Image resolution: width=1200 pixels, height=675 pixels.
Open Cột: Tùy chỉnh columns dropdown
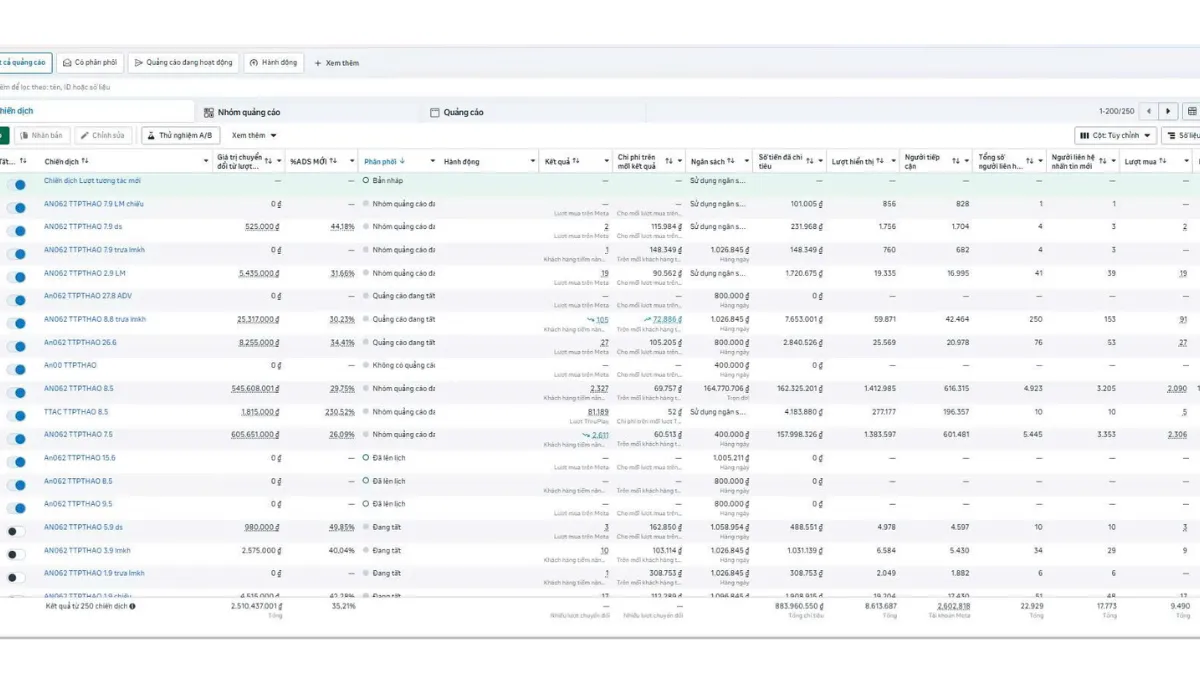1115,135
